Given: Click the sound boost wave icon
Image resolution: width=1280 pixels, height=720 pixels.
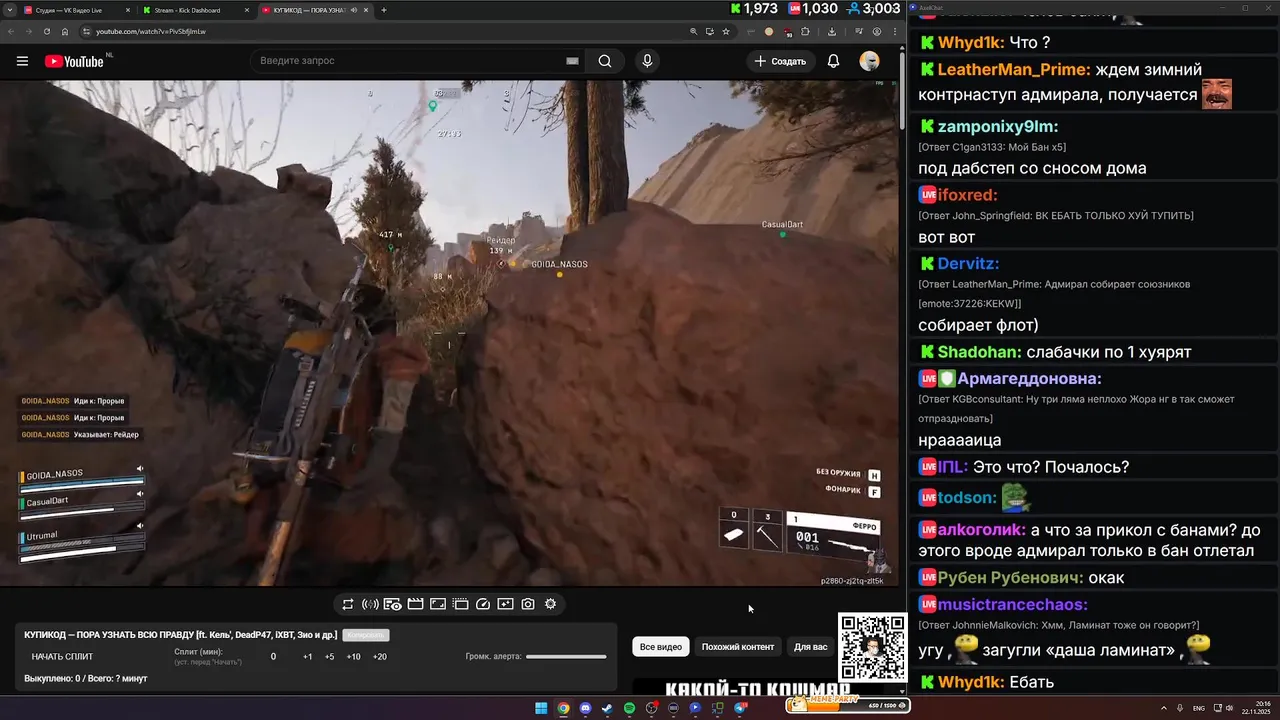Looking at the screenshot, I should point(370,604).
